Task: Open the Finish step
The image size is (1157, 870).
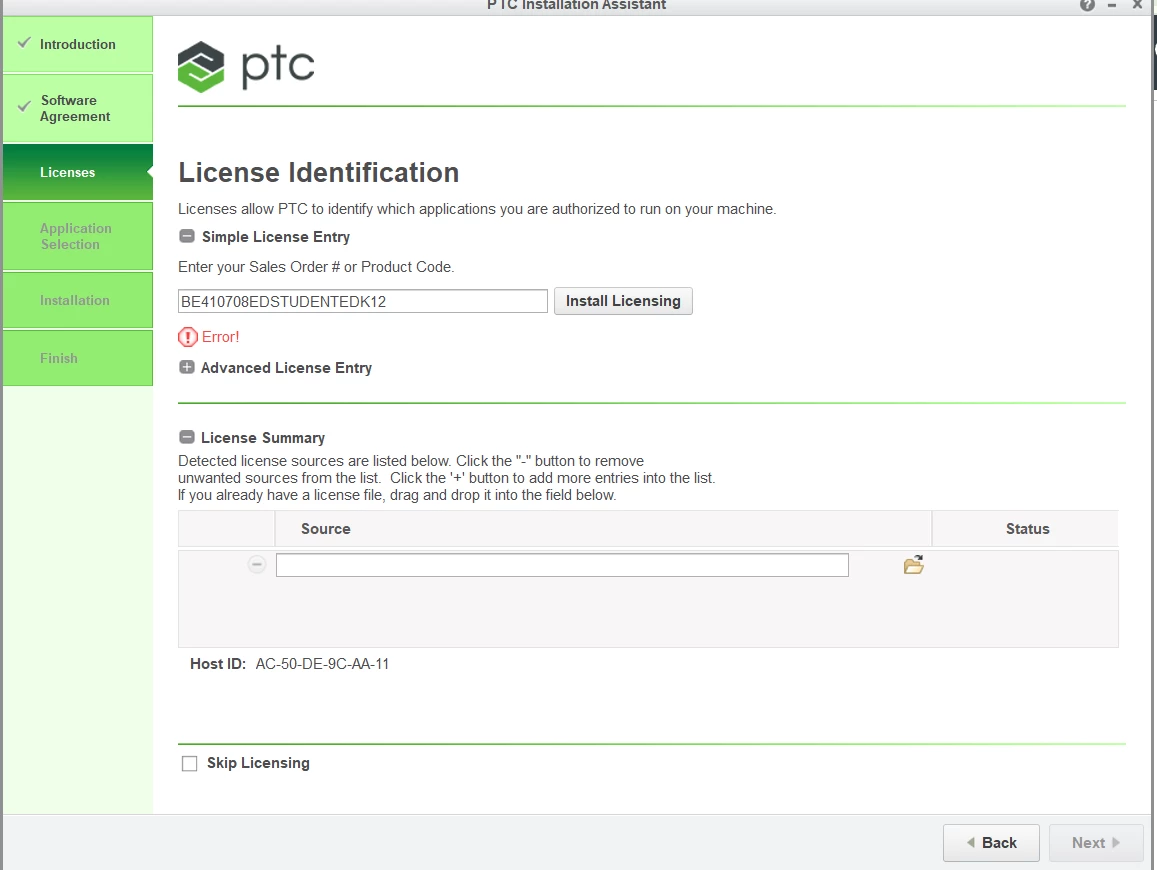Action: tap(77, 358)
